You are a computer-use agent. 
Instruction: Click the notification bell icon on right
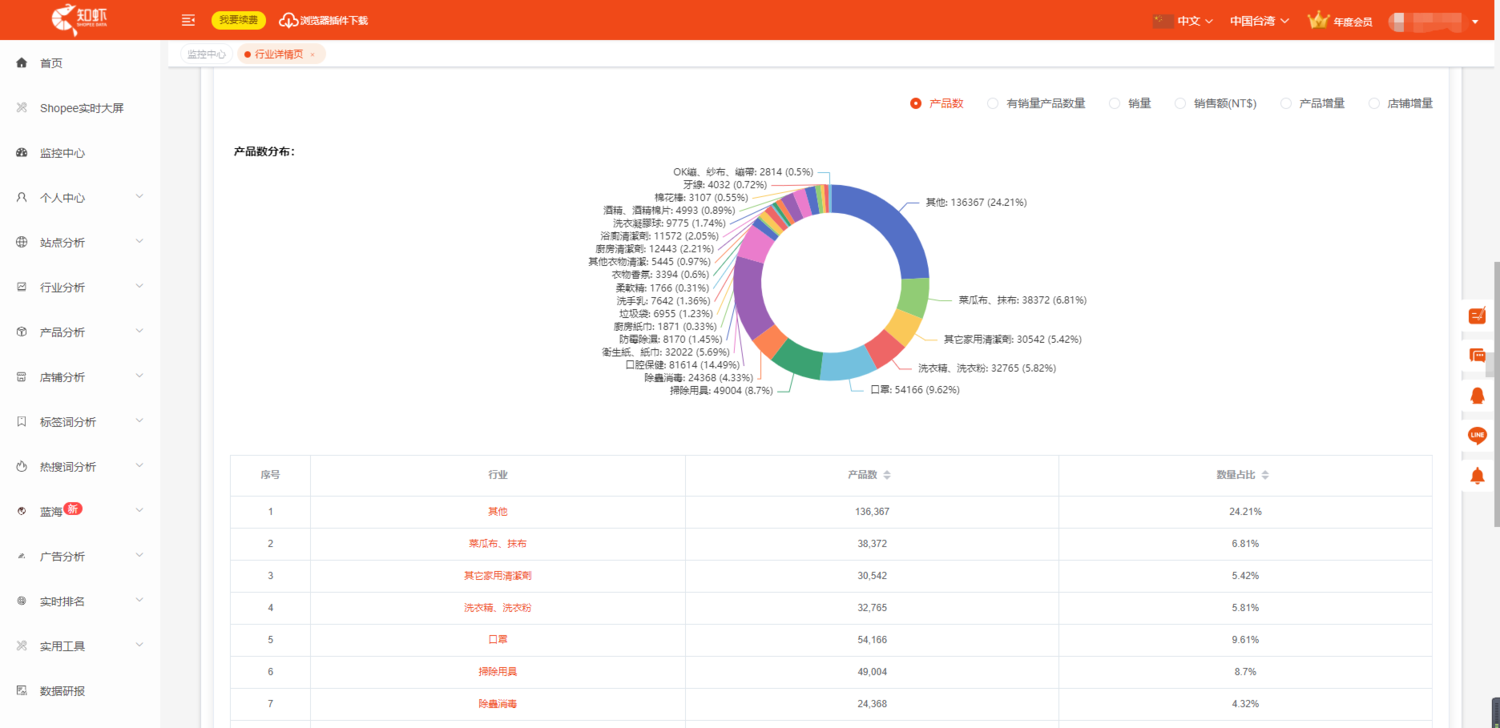coord(1477,476)
